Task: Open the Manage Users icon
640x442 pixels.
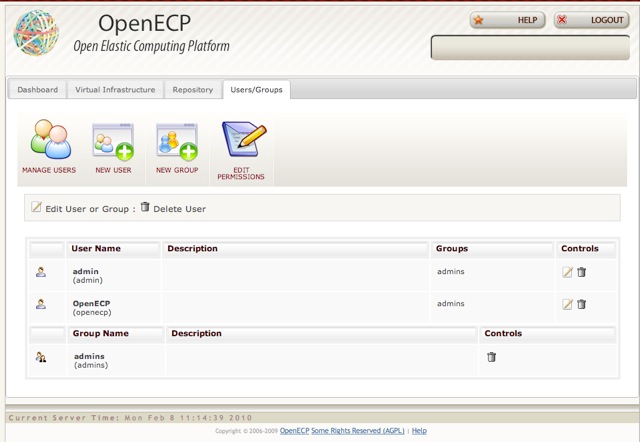Action: 51,139
